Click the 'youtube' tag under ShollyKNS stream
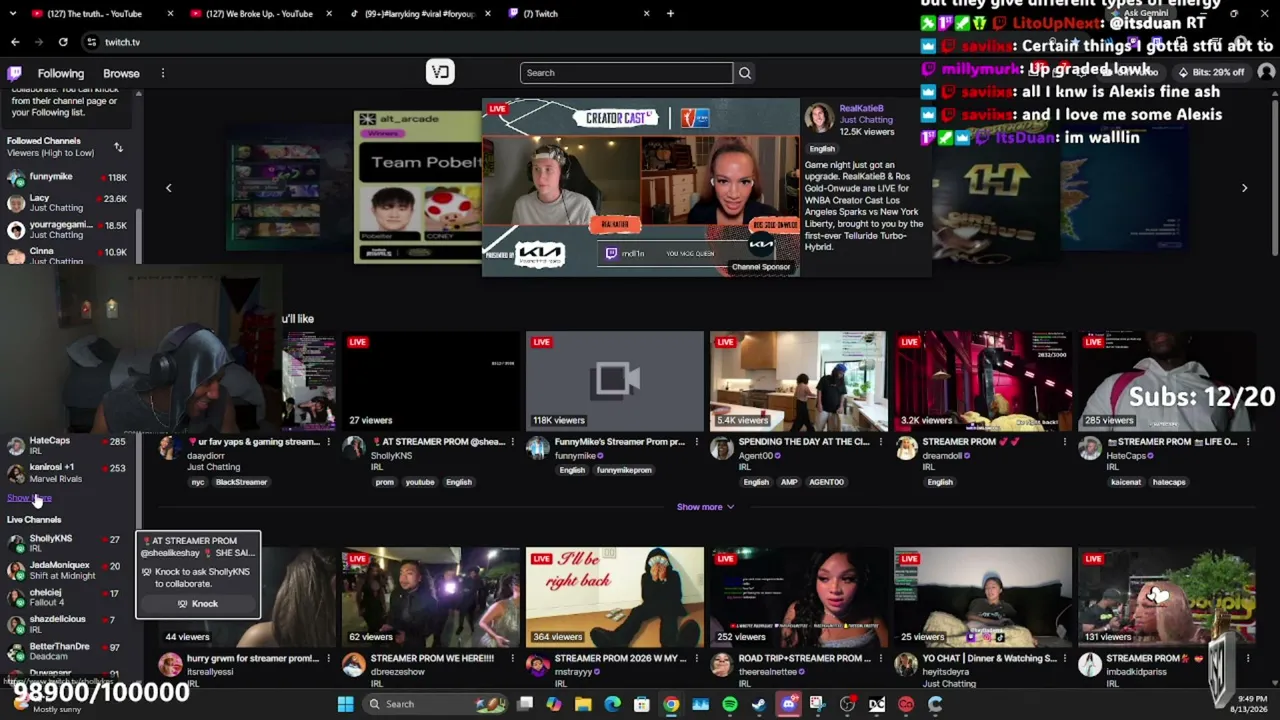 420,482
